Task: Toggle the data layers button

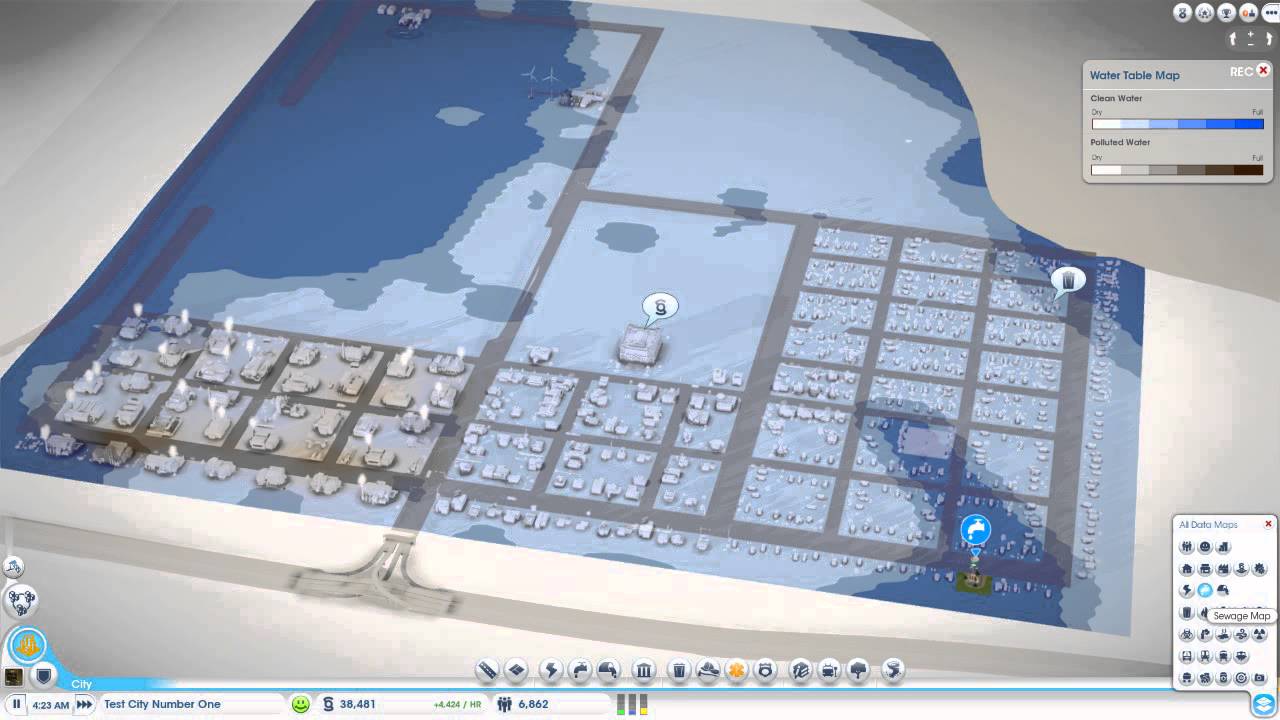Action: 1263,703
